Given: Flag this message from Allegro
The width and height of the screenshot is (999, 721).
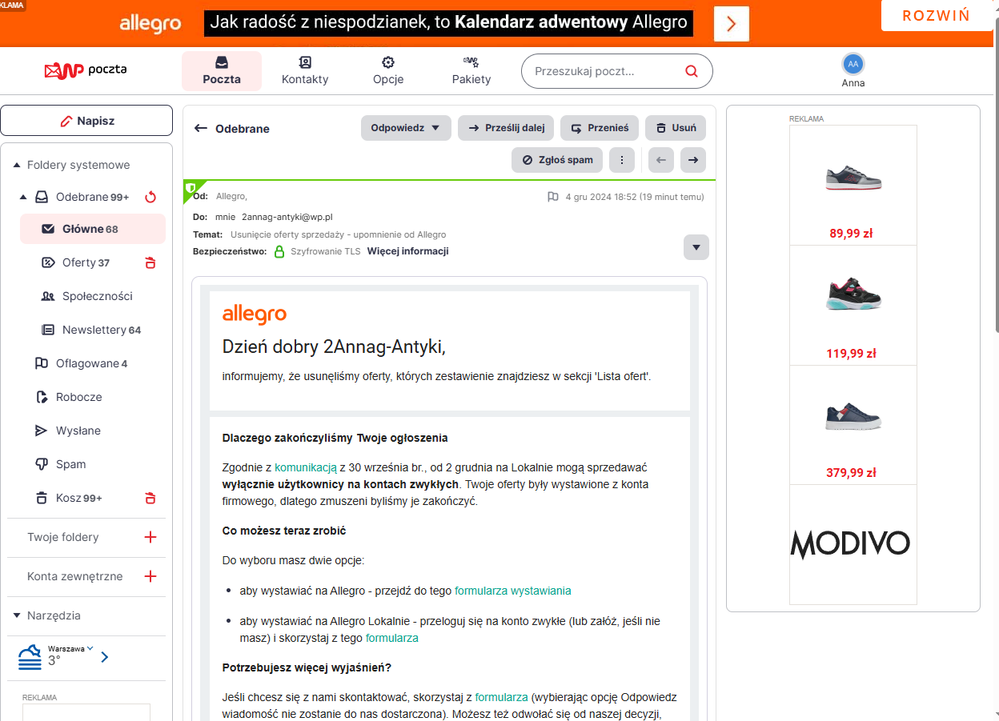Looking at the screenshot, I should pos(553,197).
